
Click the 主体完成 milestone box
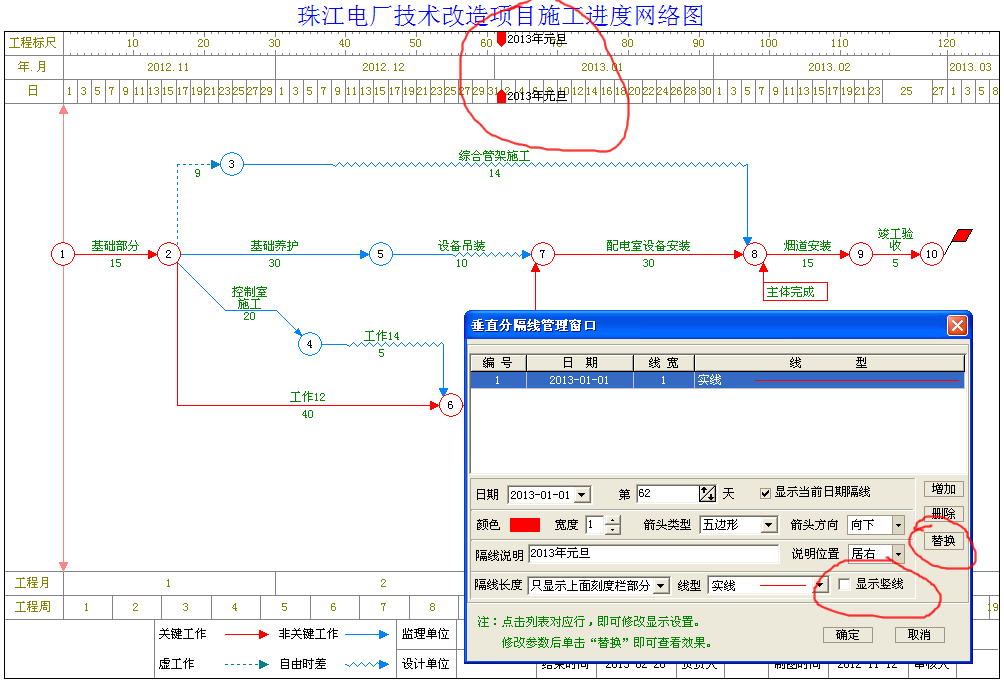click(x=795, y=292)
